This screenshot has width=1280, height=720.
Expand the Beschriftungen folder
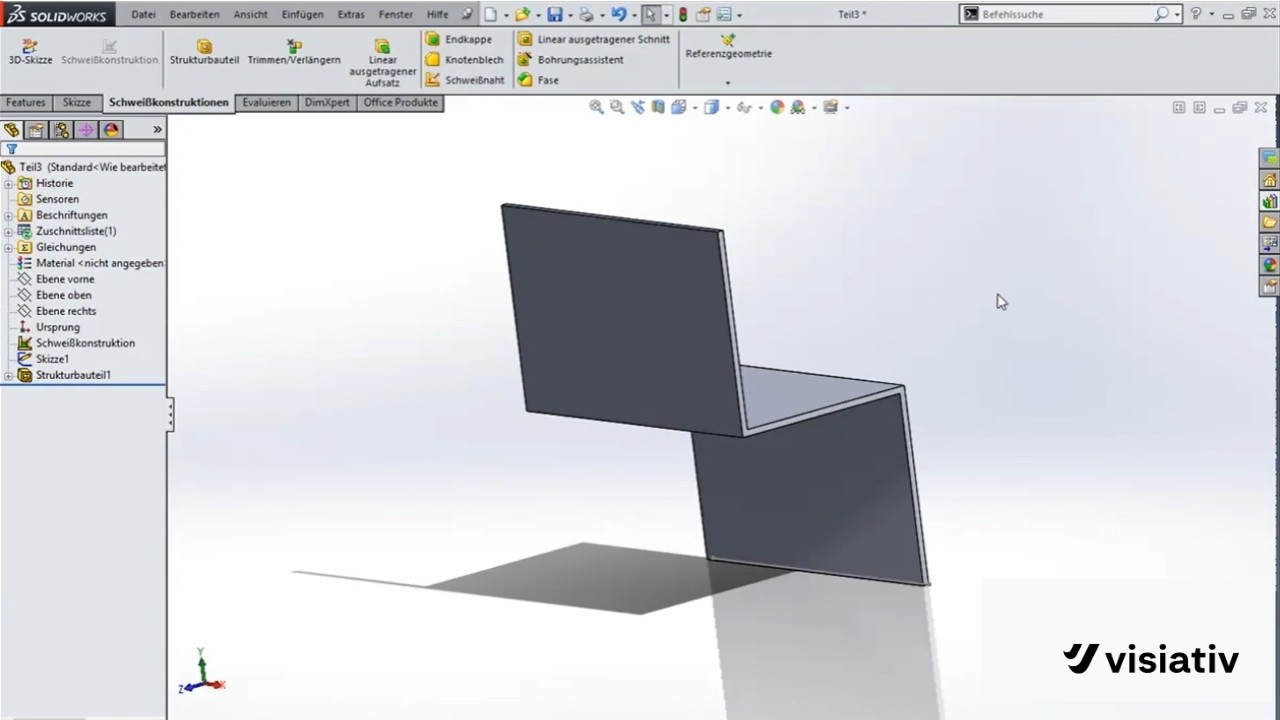(8, 215)
